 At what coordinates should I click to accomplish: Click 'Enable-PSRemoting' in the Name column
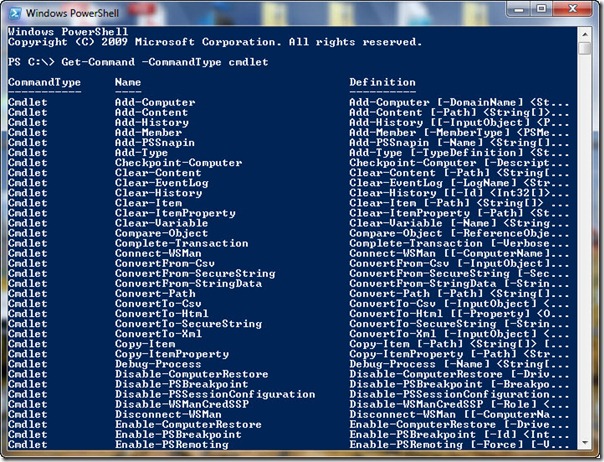[x=171, y=444]
